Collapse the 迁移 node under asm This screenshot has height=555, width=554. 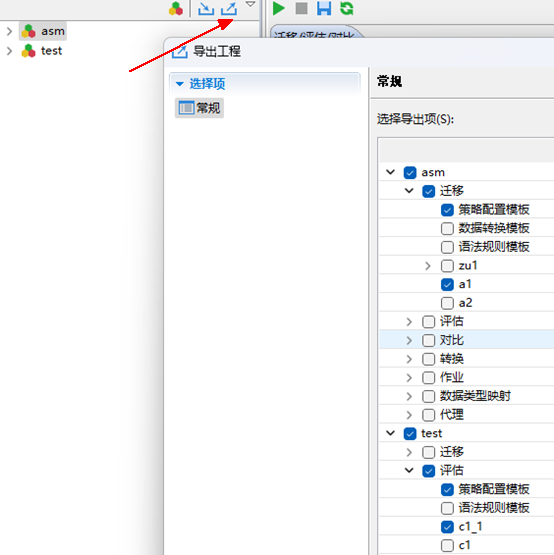[409, 191]
